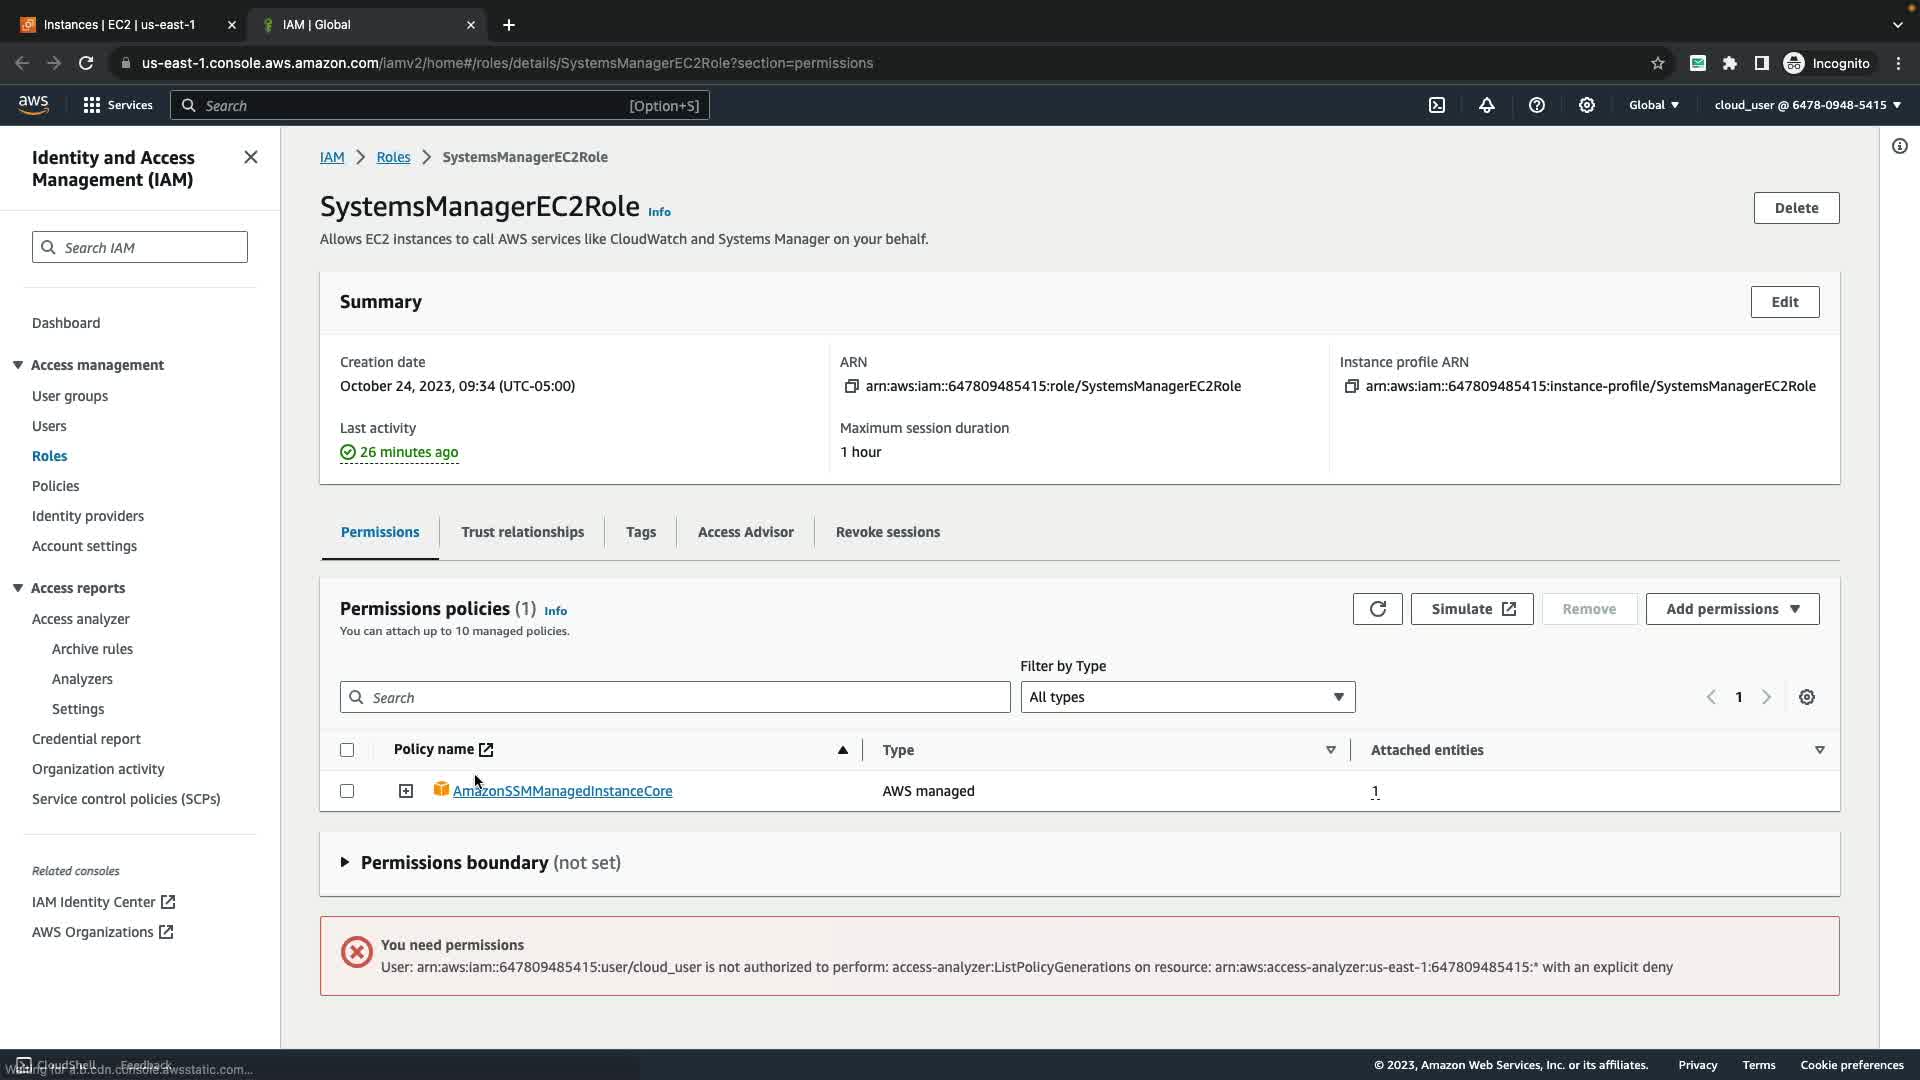Expand the Permissions boundary section
Viewport: 1920px width, 1080px height.
coord(345,862)
